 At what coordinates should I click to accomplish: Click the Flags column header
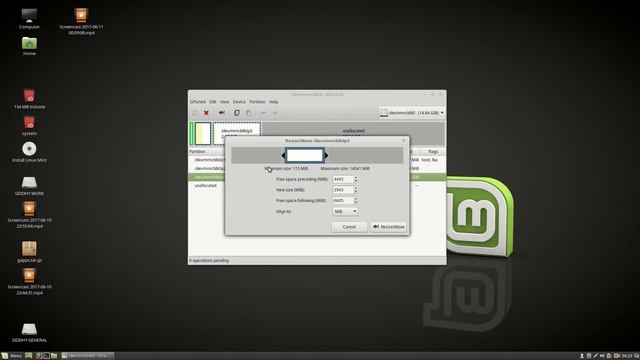(x=433, y=151)
